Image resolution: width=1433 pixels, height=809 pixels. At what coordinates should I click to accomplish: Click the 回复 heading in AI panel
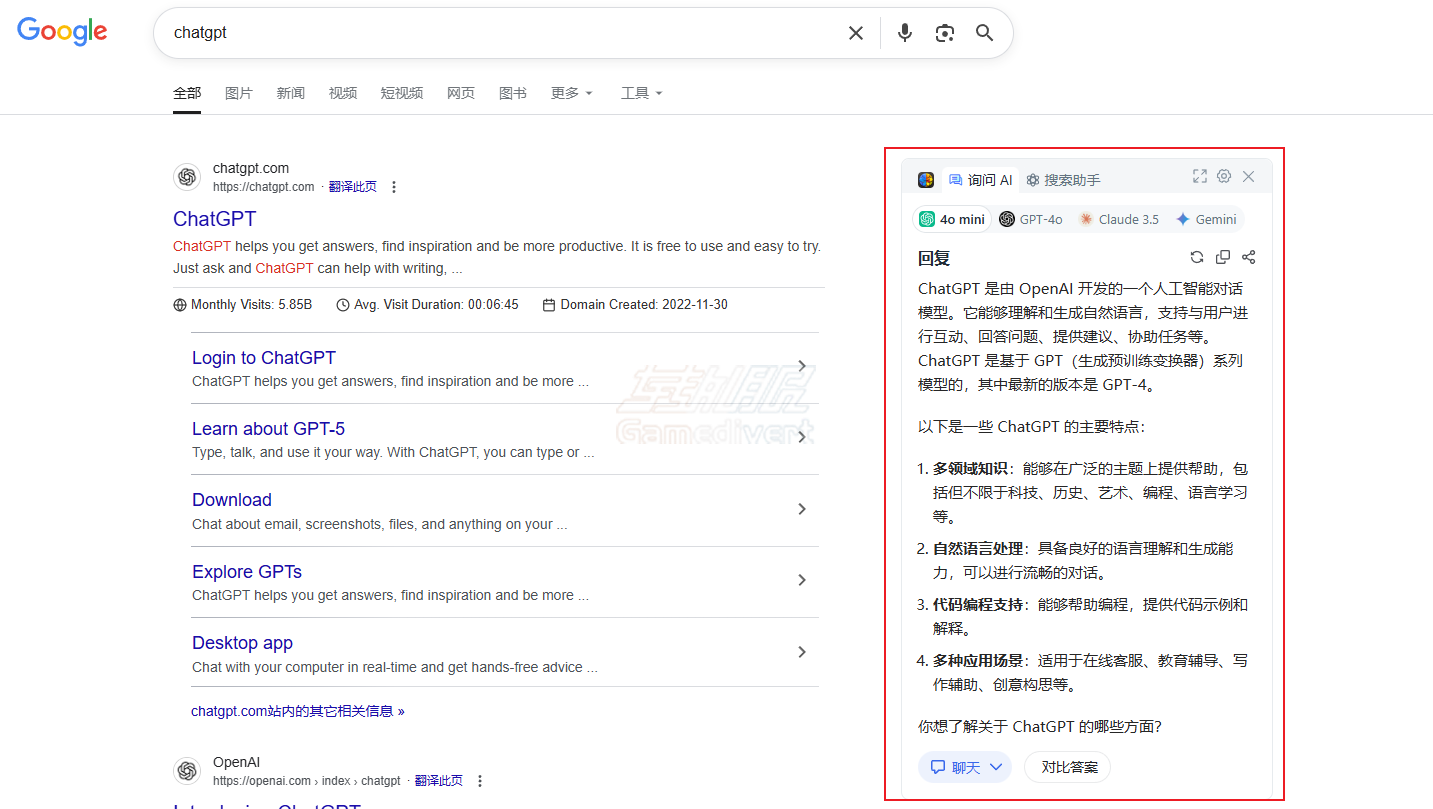pos(934,258)
